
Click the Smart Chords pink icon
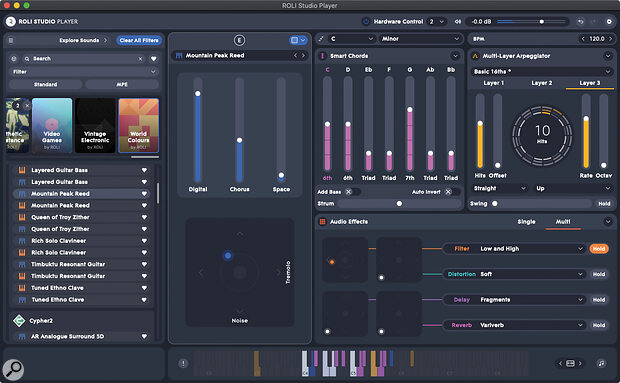coord(322,56)
